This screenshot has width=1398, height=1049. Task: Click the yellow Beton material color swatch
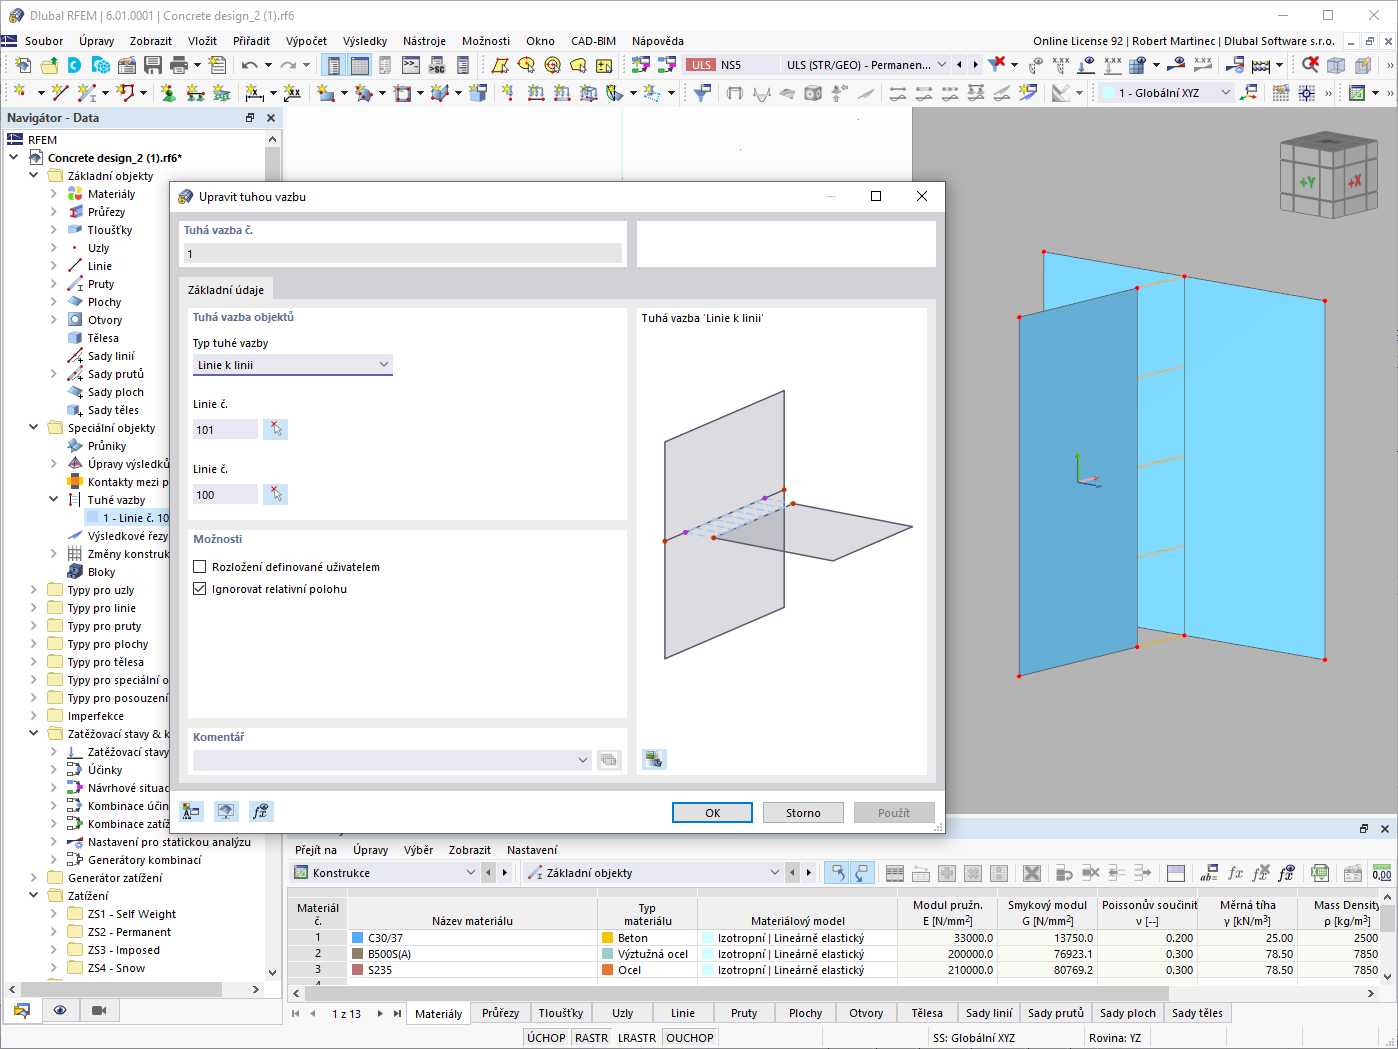pos(607,938)
